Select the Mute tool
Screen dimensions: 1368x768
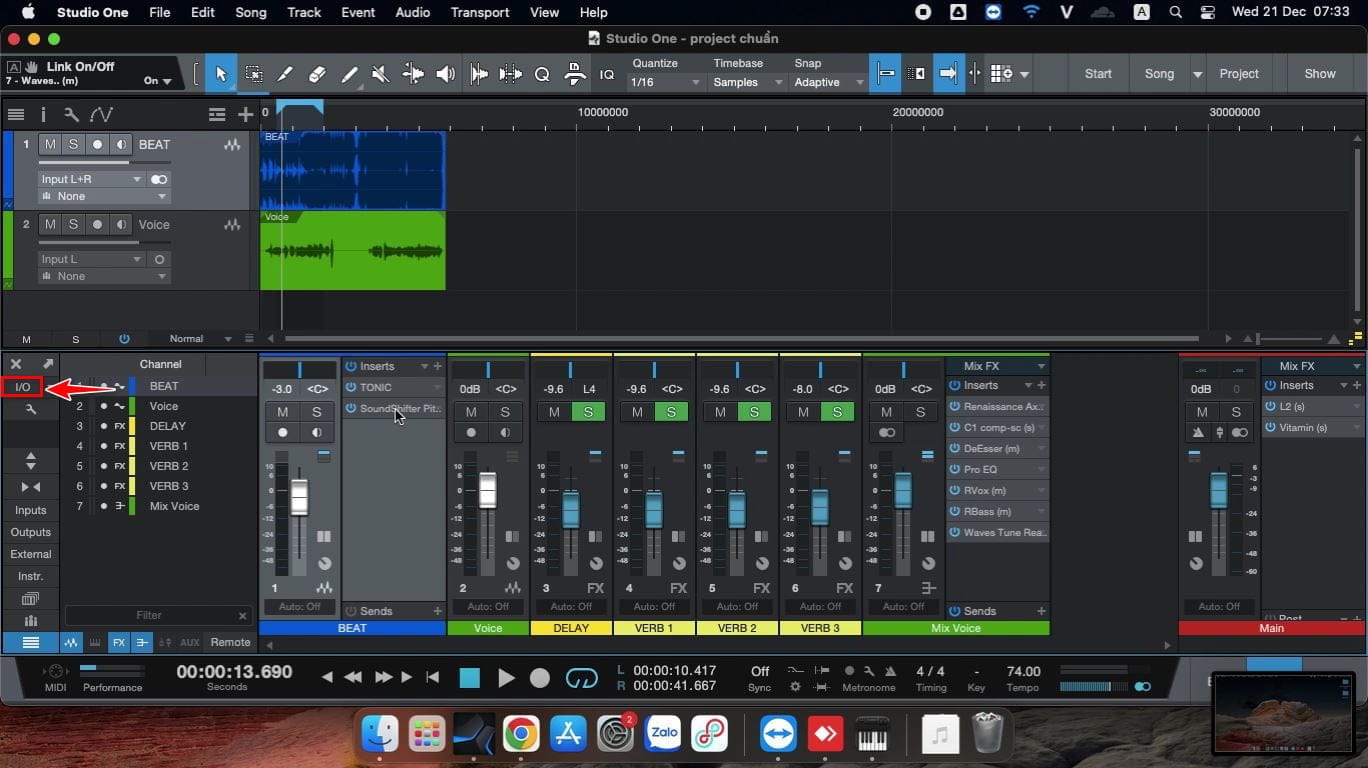(x=380, y=74)
